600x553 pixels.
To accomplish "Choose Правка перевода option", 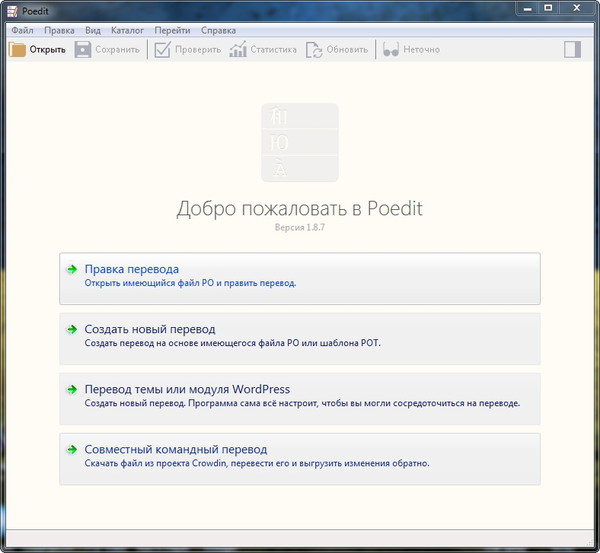I will [300, 278].
